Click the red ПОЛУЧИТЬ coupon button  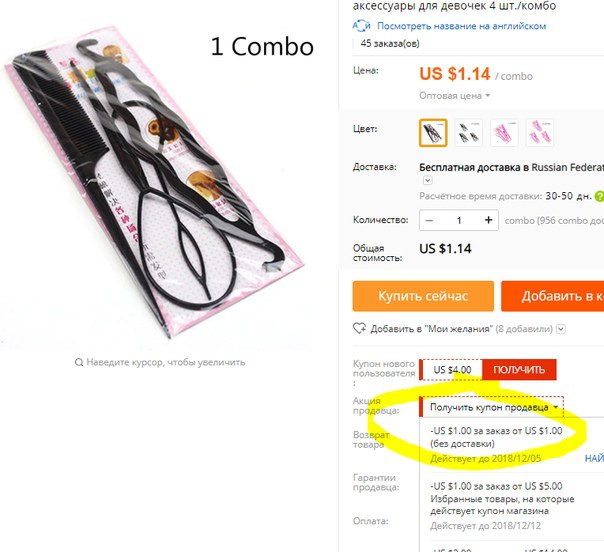click(519, 369)
